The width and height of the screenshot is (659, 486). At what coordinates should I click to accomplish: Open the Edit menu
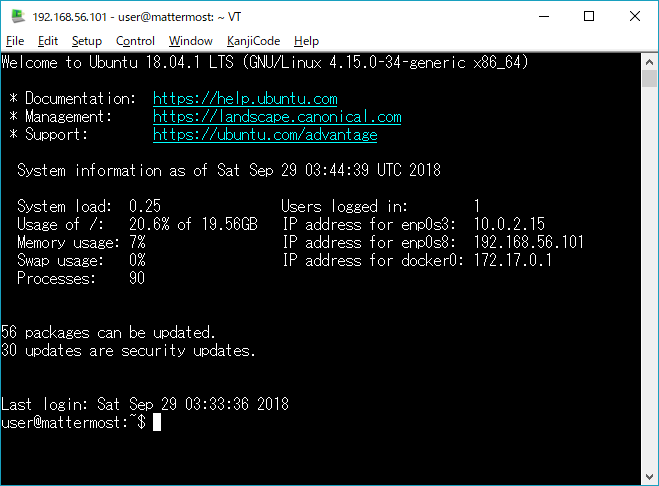48,41
